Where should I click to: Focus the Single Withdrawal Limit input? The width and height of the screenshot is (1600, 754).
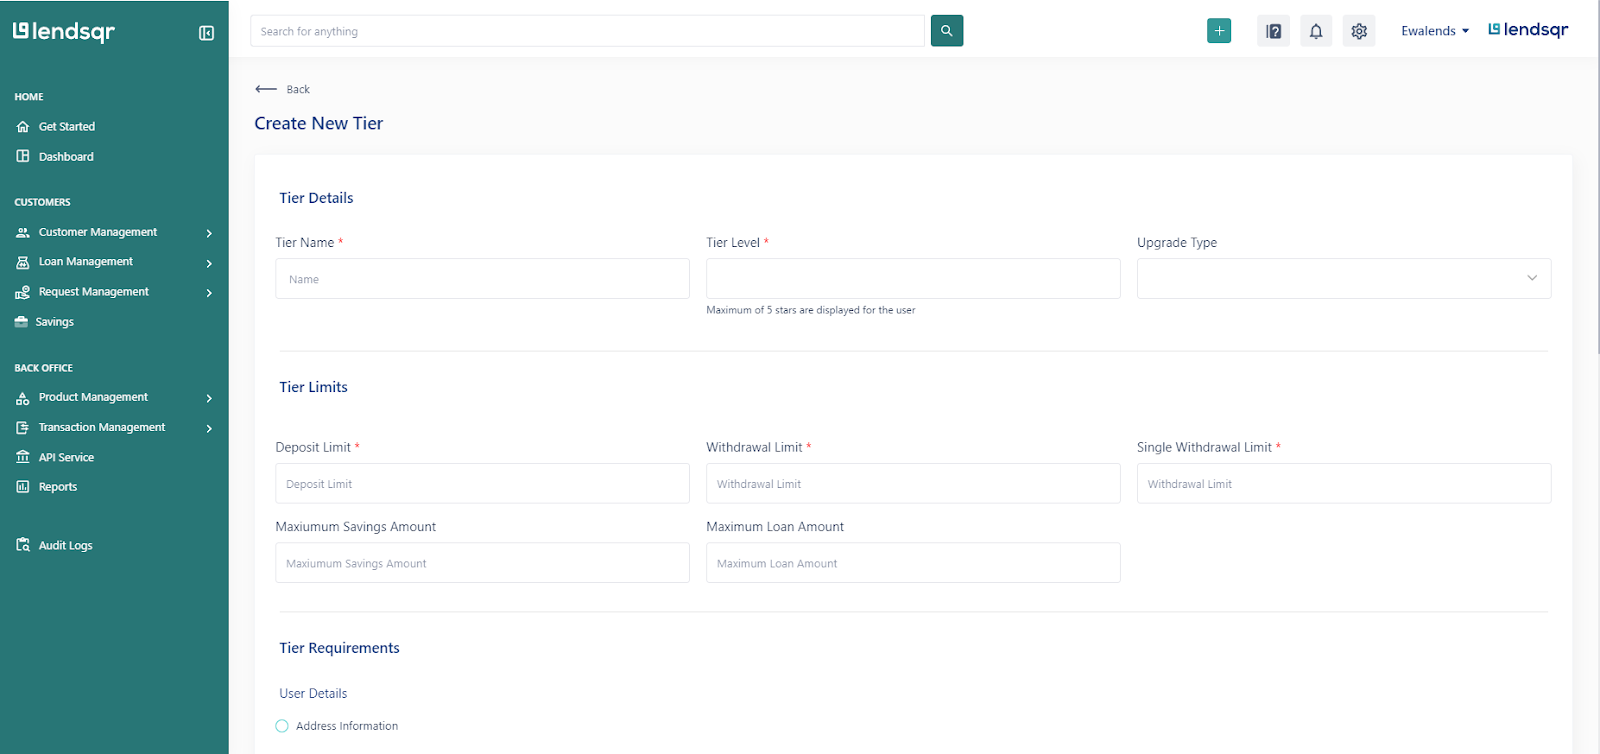(1344, 483)
